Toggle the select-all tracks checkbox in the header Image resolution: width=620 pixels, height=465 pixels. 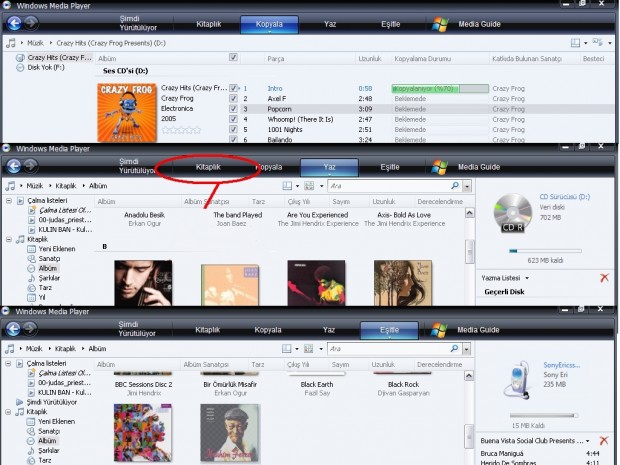[x=233, y=58]
